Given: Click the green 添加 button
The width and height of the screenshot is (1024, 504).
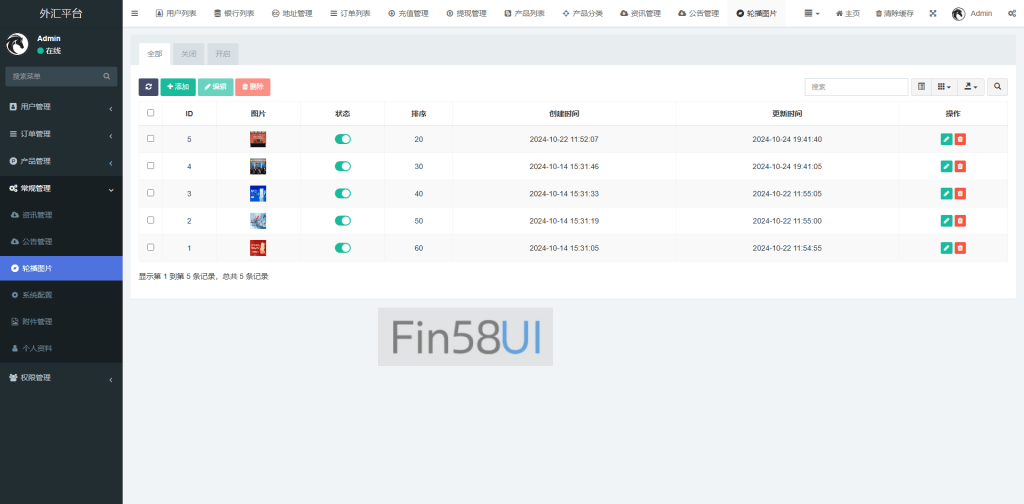Looking at the screenshot, I should (178, 87).
